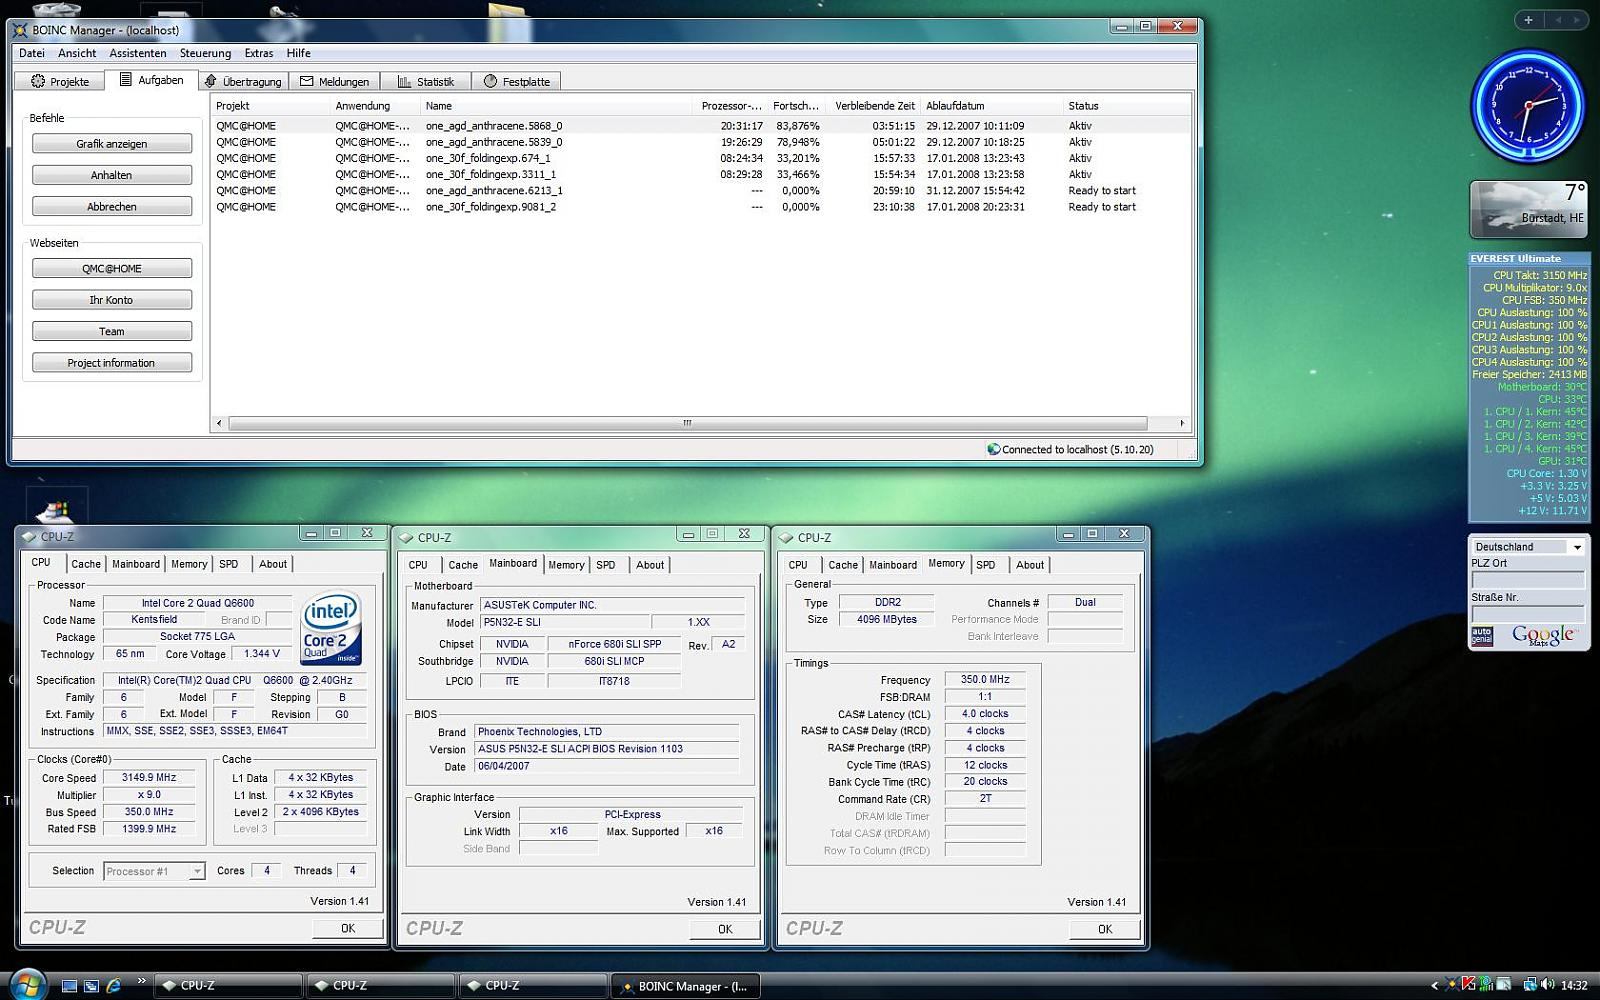The width and height of the screenshot is (1600, 1000).
Task: Click the Switch between windows quick launch icon
Action: pos(91,986)
